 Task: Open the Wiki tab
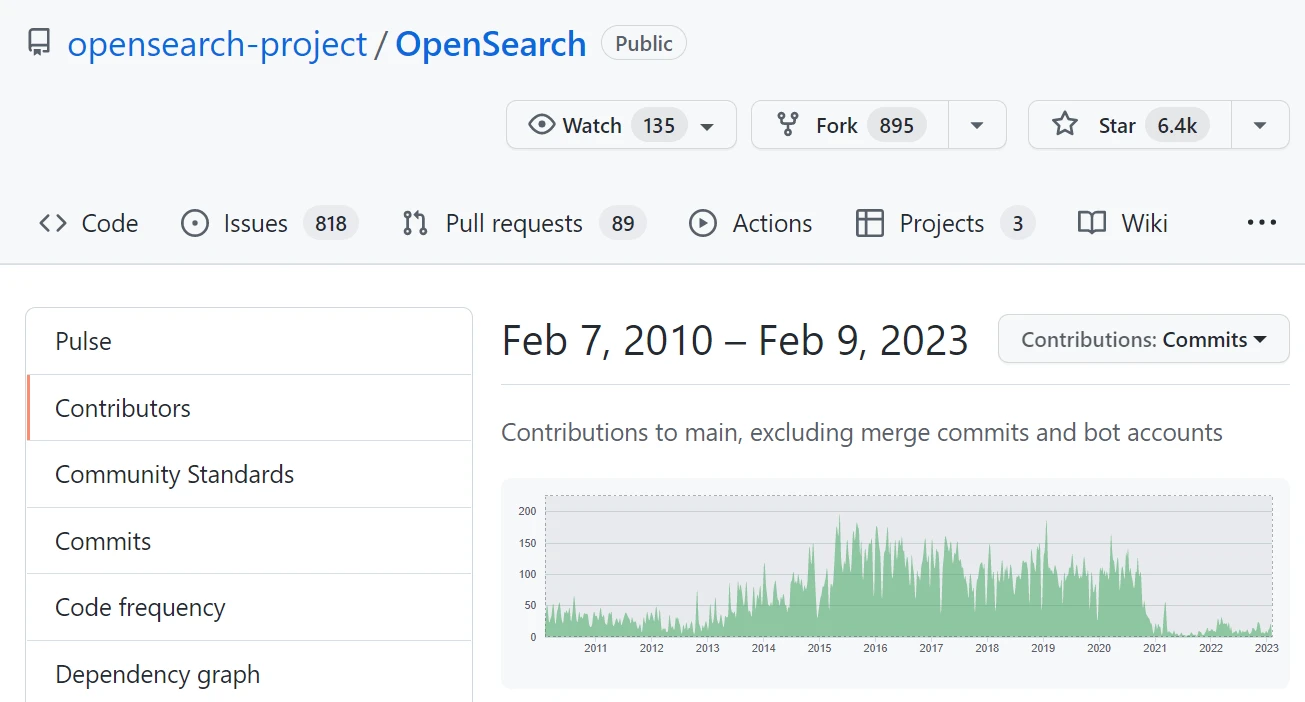tap(1123, 223)
